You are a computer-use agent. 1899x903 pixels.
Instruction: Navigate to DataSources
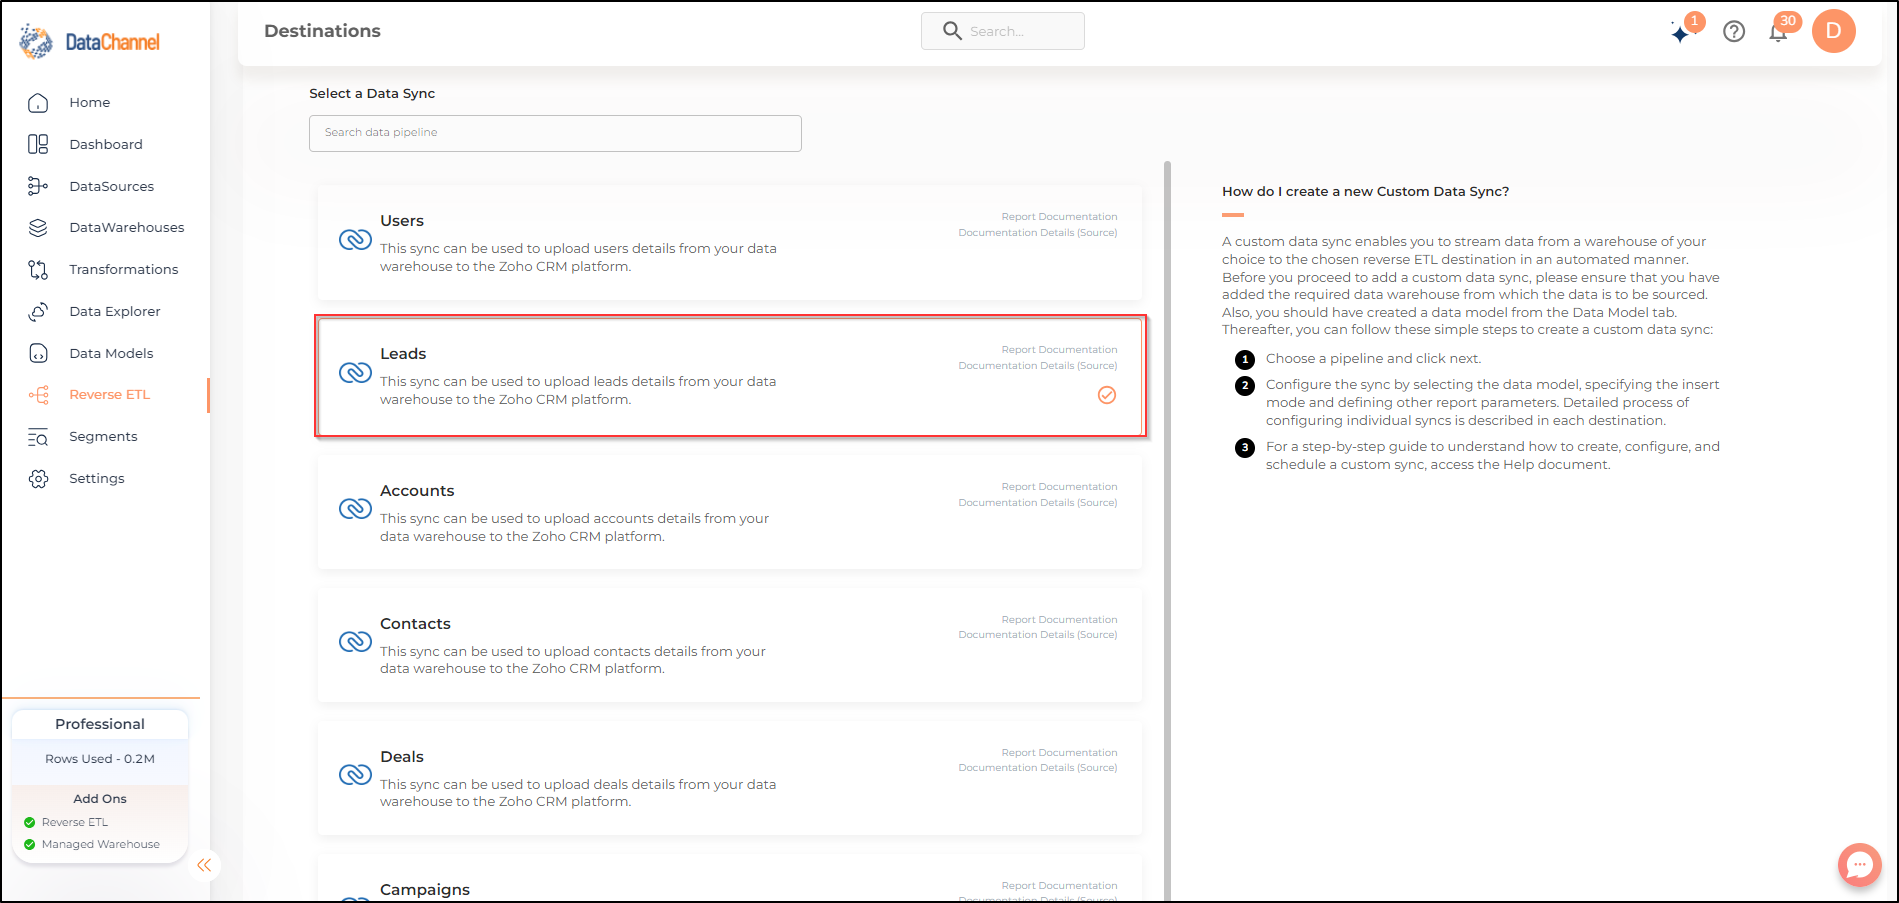point(112,186)
